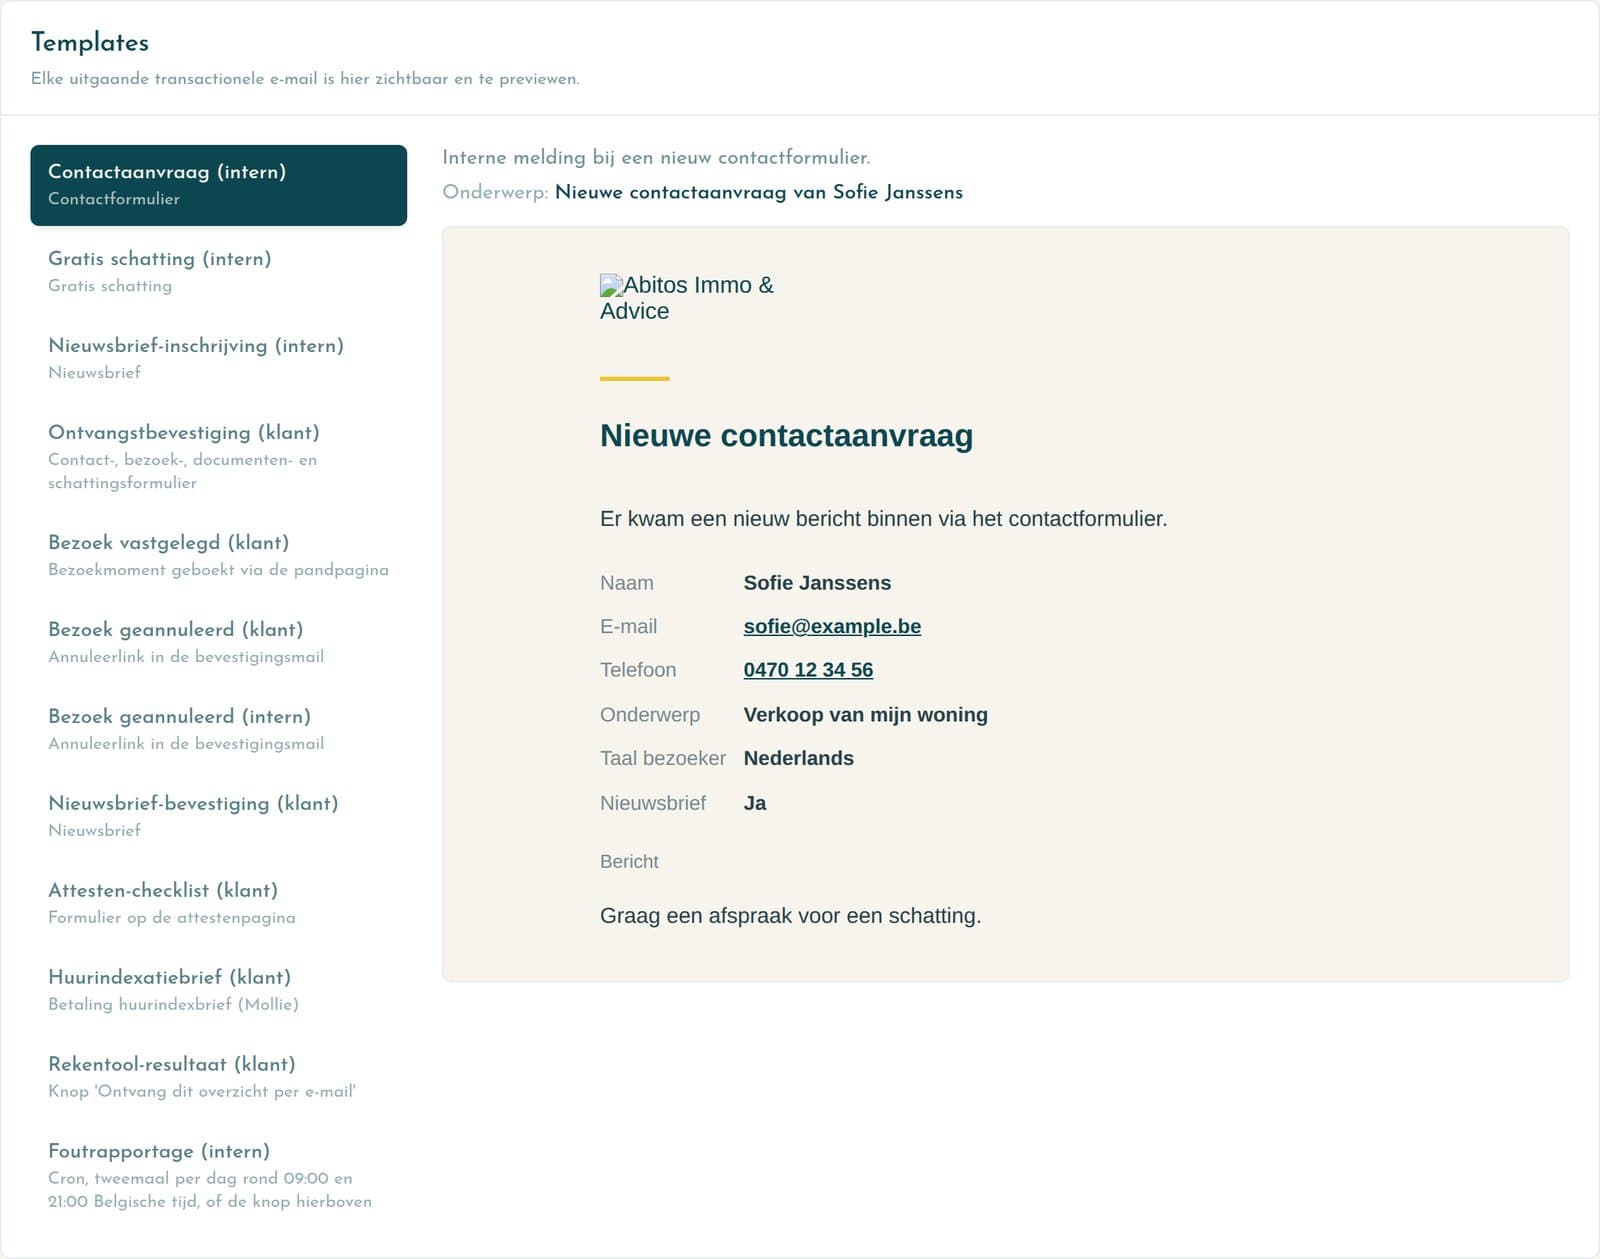Select Foutrapportage (intern) template
Screen dimensions: 1600x1259
pos(219,1176)
